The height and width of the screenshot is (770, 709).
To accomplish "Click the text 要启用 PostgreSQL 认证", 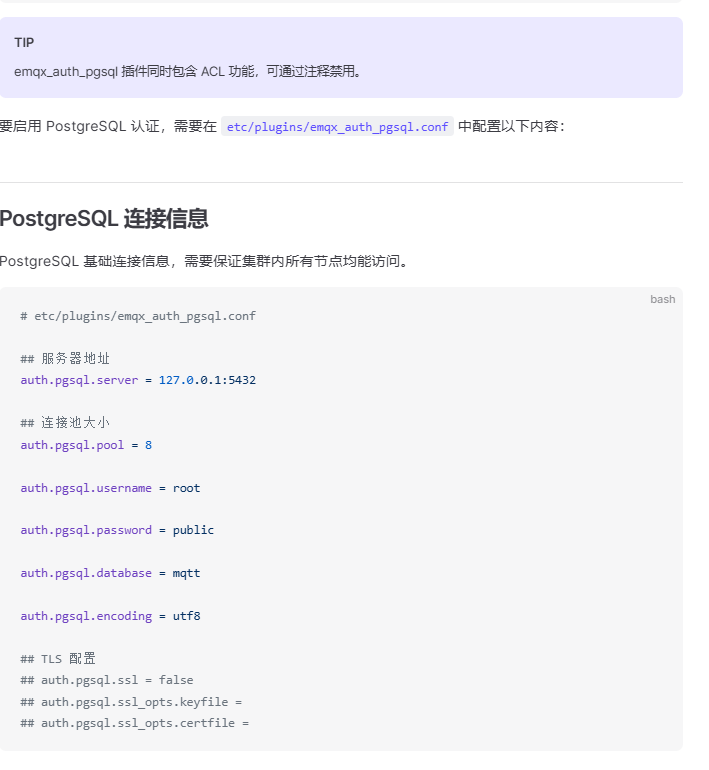I will click(x=80, y=127).
